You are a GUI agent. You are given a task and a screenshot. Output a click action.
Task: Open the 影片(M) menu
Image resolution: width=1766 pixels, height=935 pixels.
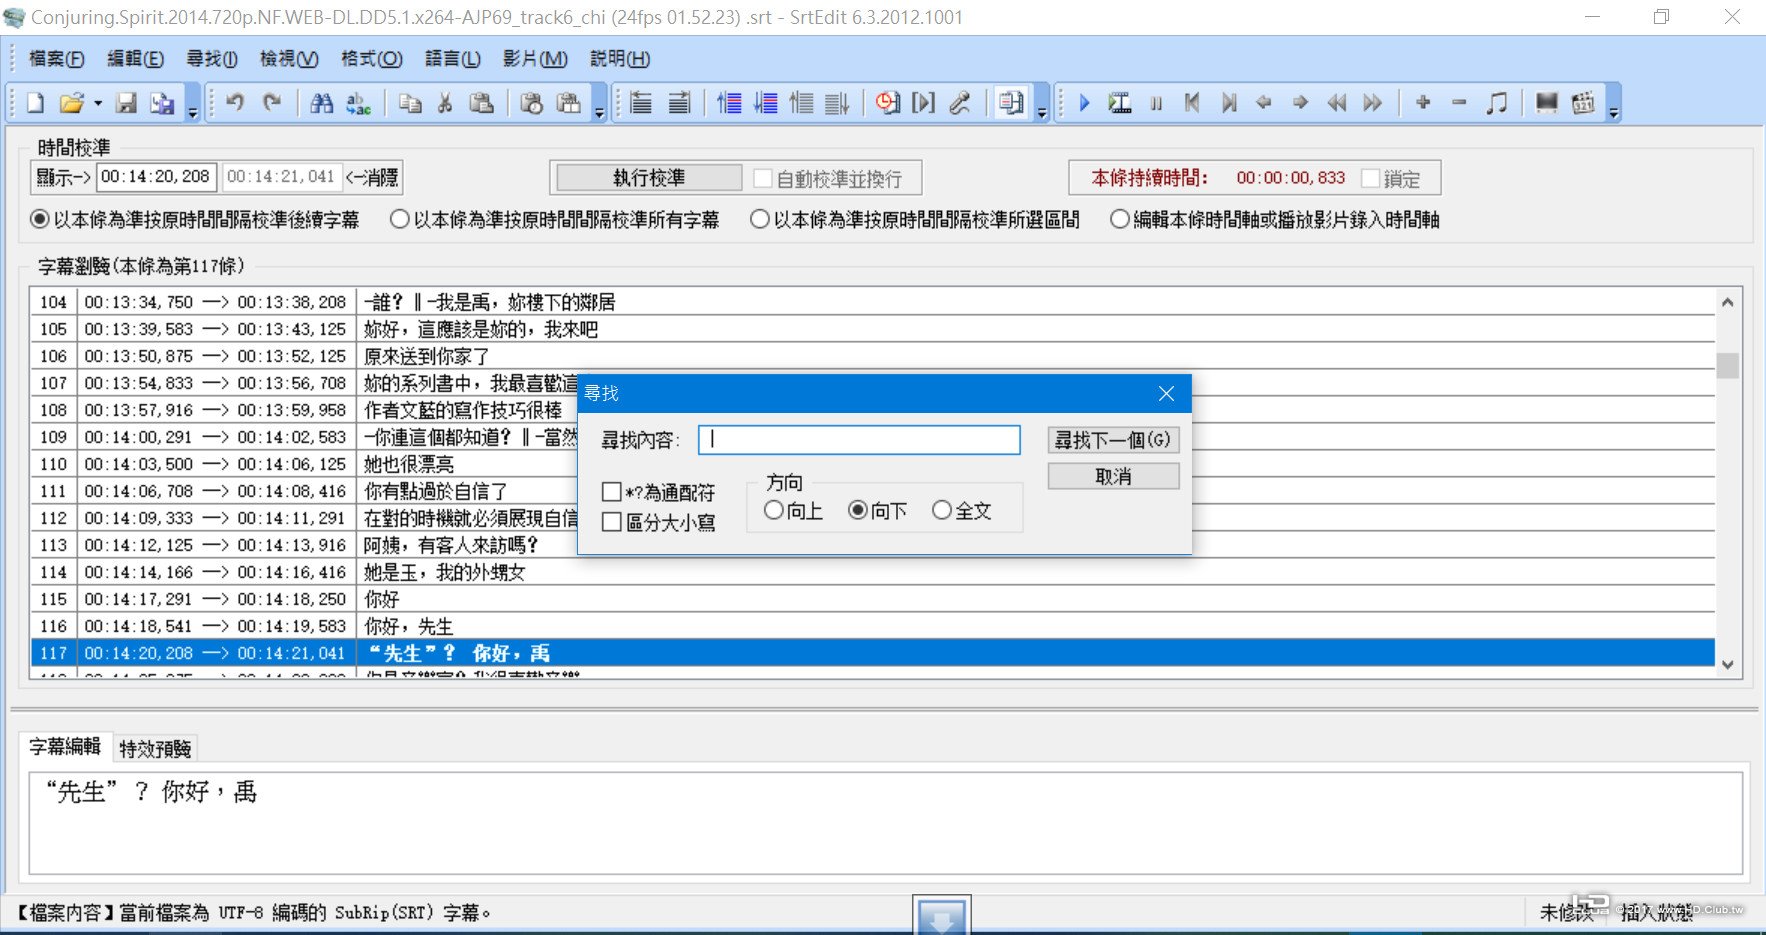tap(535, 59)
